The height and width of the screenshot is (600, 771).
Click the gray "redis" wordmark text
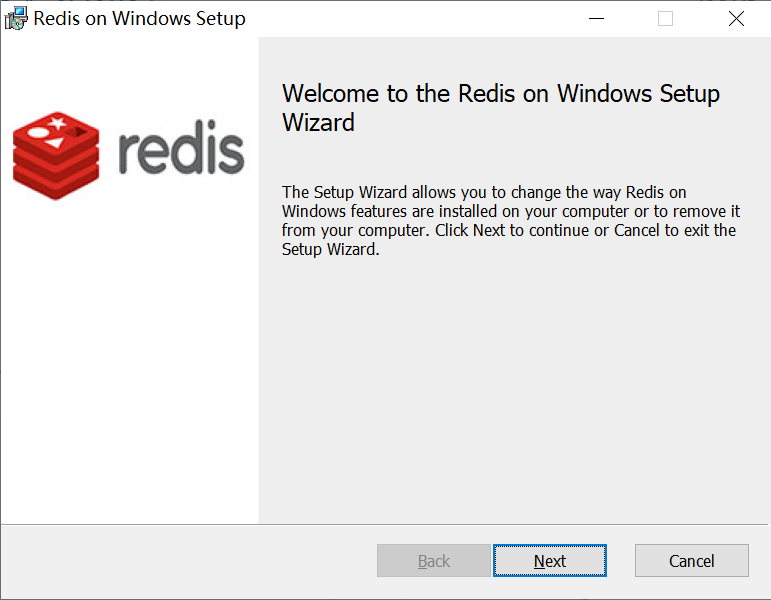181,149
